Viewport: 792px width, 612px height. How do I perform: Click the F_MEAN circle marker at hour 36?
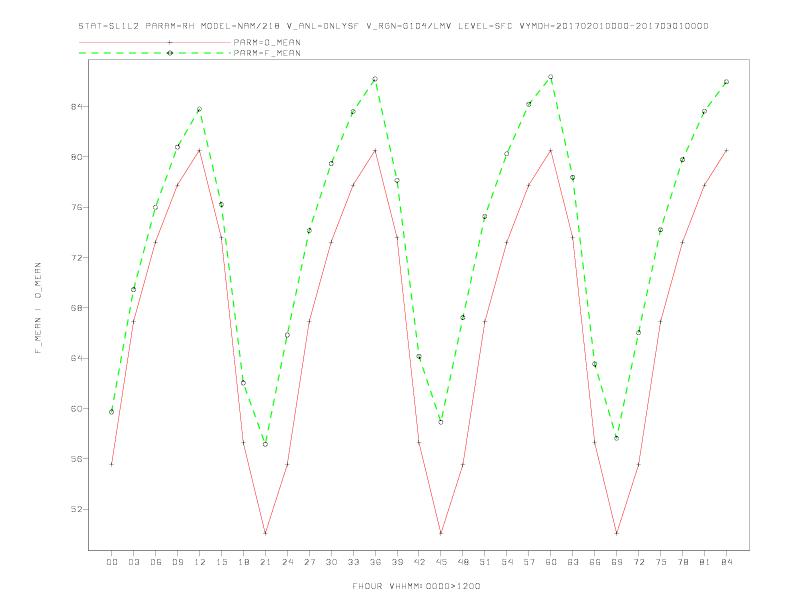[375, 79]
